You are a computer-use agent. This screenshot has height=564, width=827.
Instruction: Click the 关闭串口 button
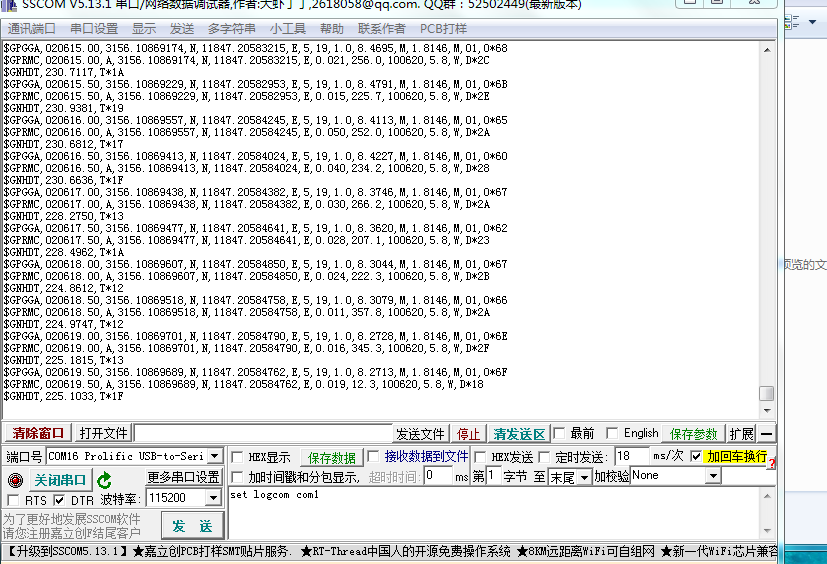60,480
